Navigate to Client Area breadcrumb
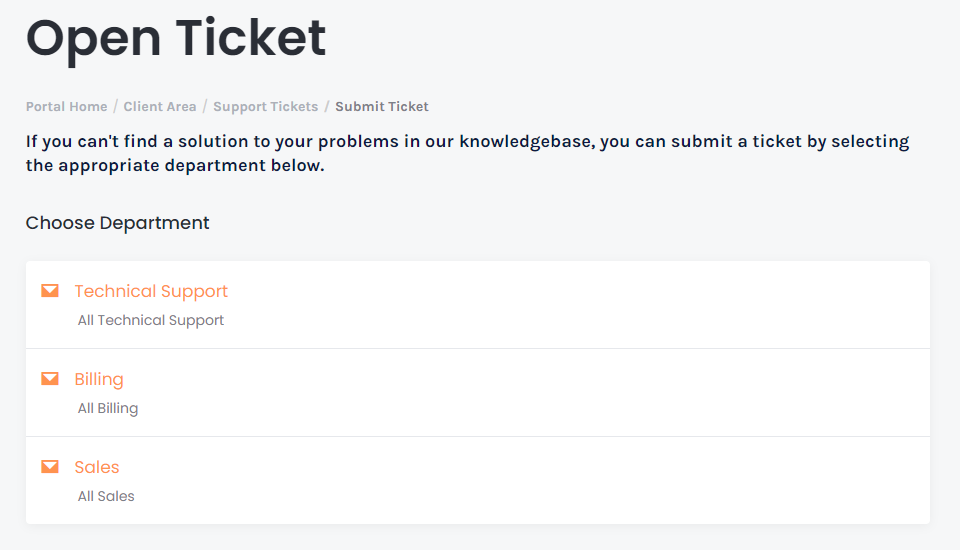Screen dimensions: 960x550 pyautogui.click(x=160, y=106)
